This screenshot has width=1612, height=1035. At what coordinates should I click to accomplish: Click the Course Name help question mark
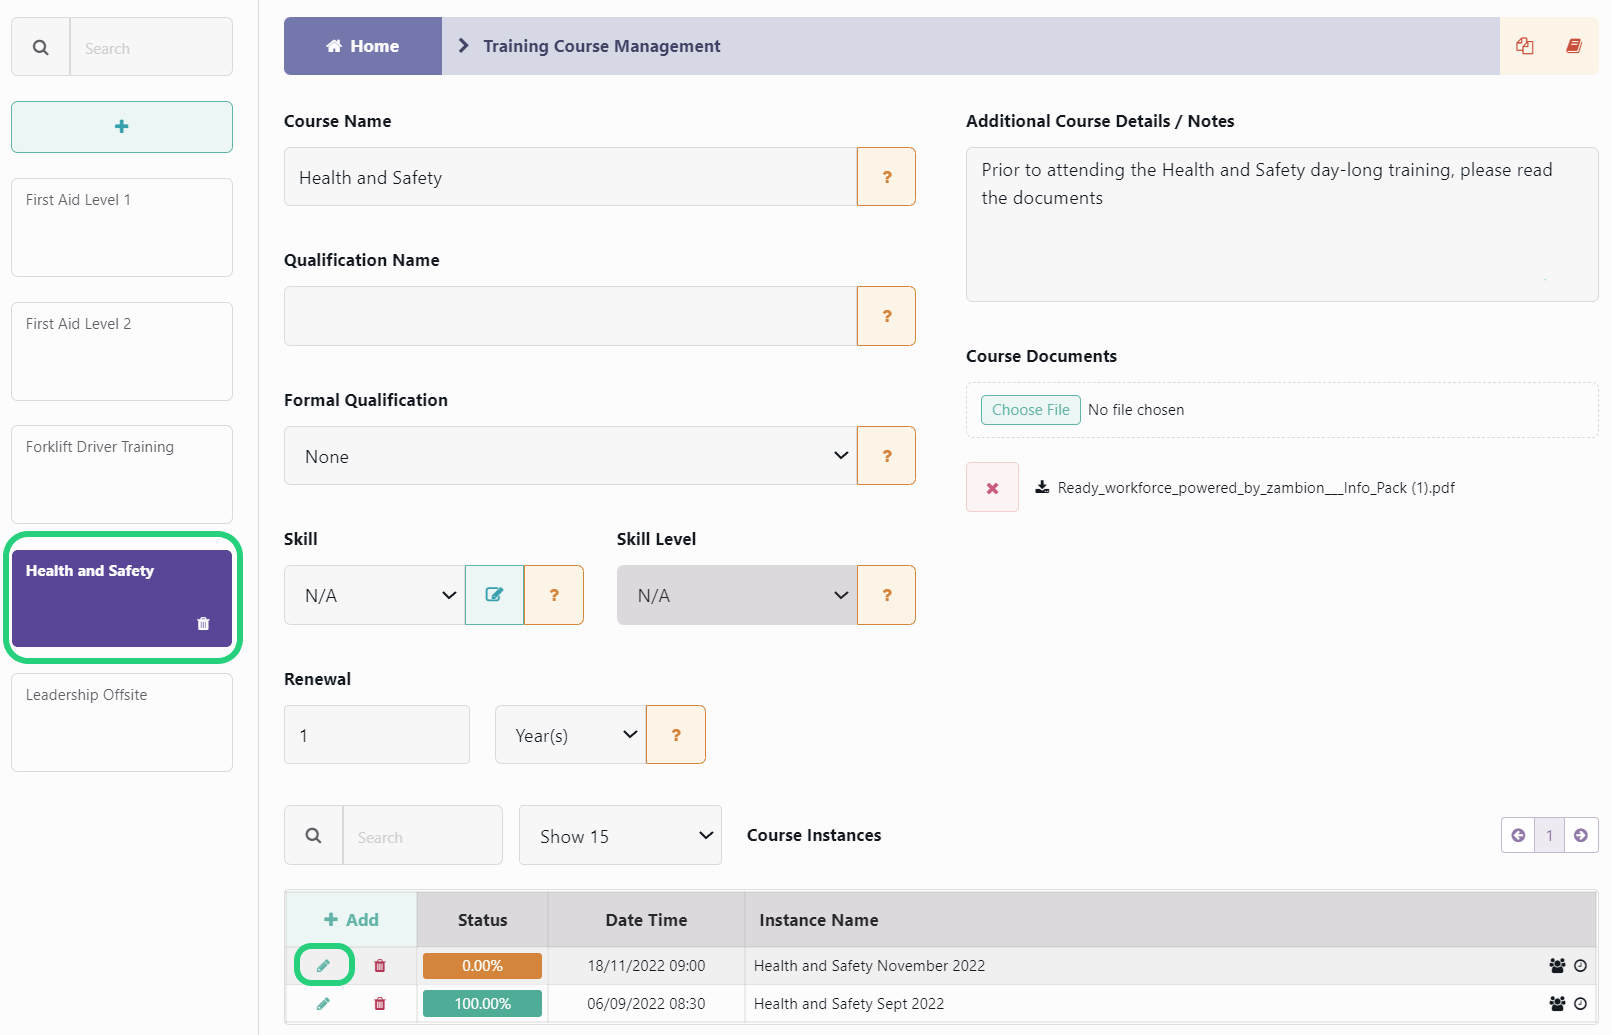886,177
